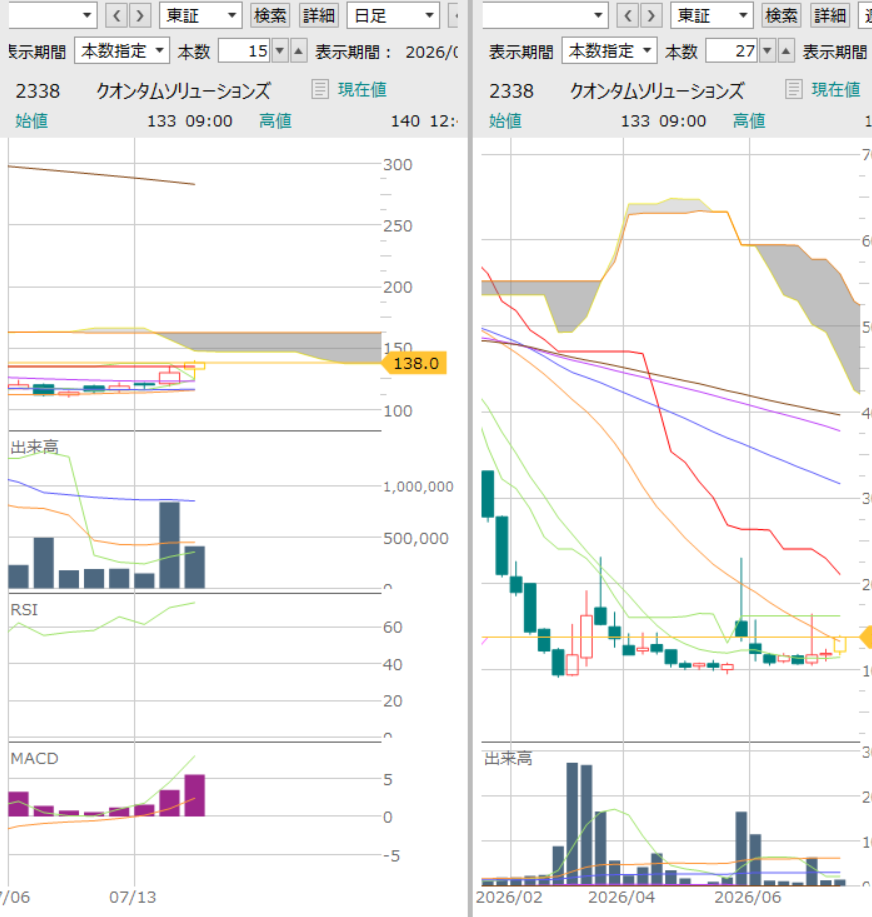Viewport: 872px width, 917px height.
Task: Open 本数指定 dropdown in right panel
Action: 609,51
